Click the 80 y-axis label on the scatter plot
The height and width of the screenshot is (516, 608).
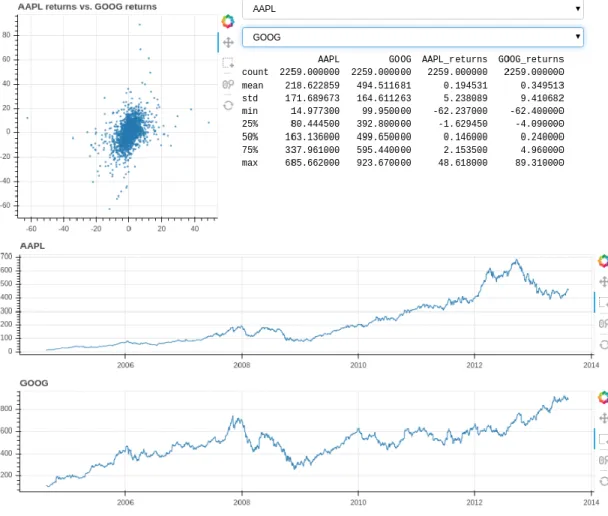click(6, 35)
